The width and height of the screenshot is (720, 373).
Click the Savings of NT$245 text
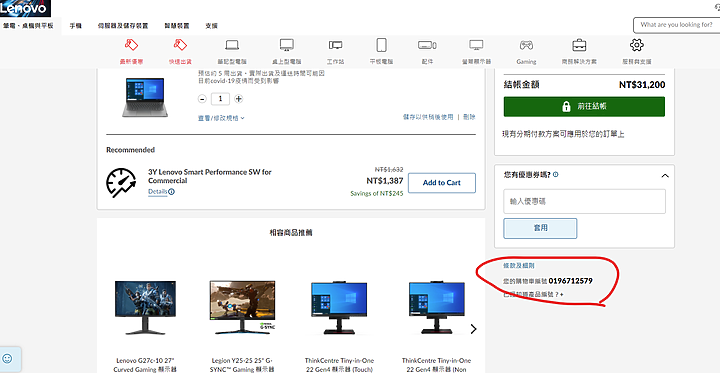[x=377, y=194]
